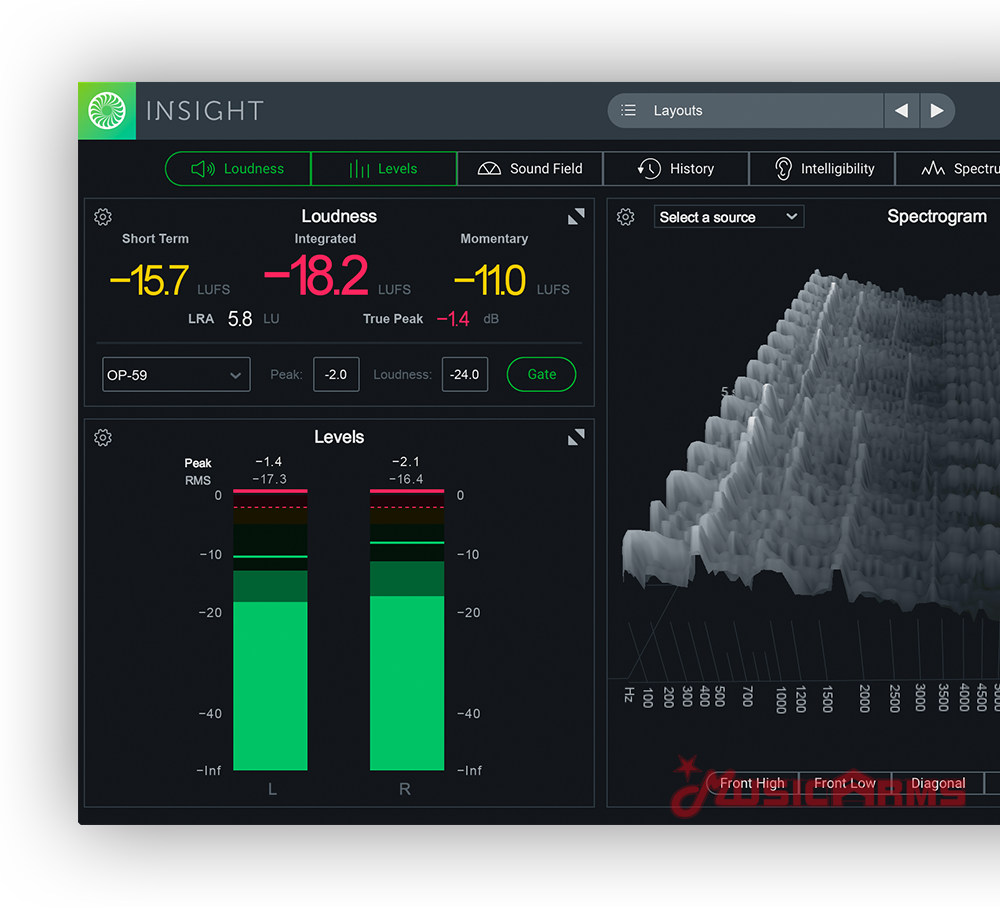
Task: Expand the Loudness panel to full view
Action: pyautogui.click(x=576, y=217)
